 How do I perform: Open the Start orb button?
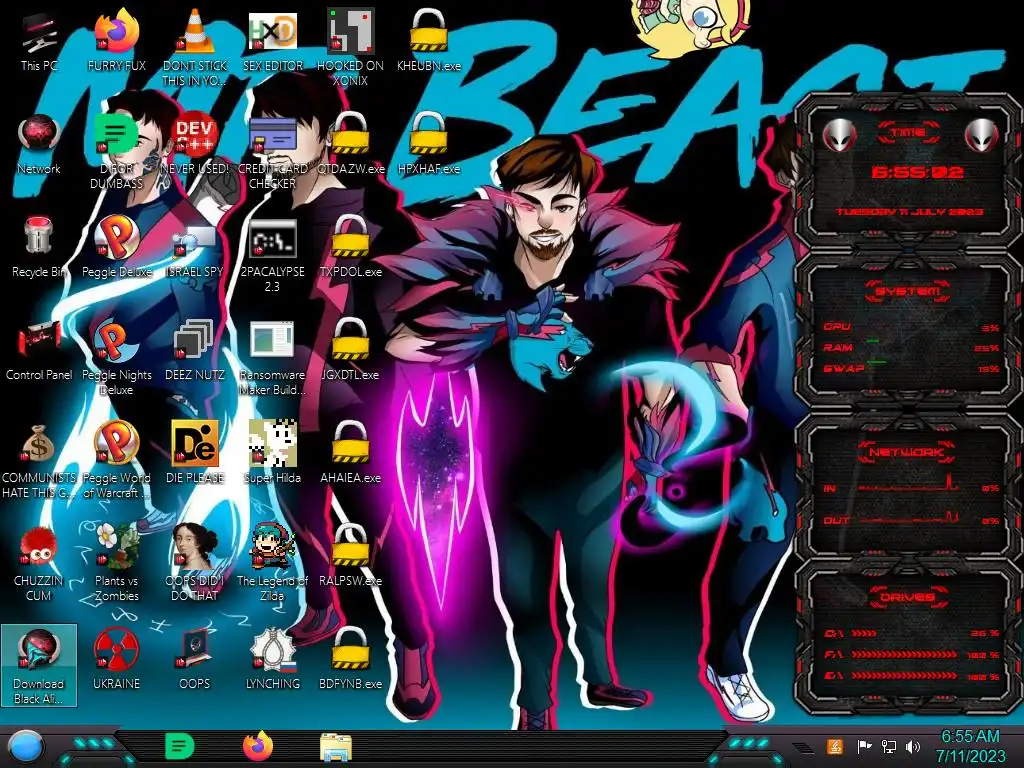click(x=25, y=747)
